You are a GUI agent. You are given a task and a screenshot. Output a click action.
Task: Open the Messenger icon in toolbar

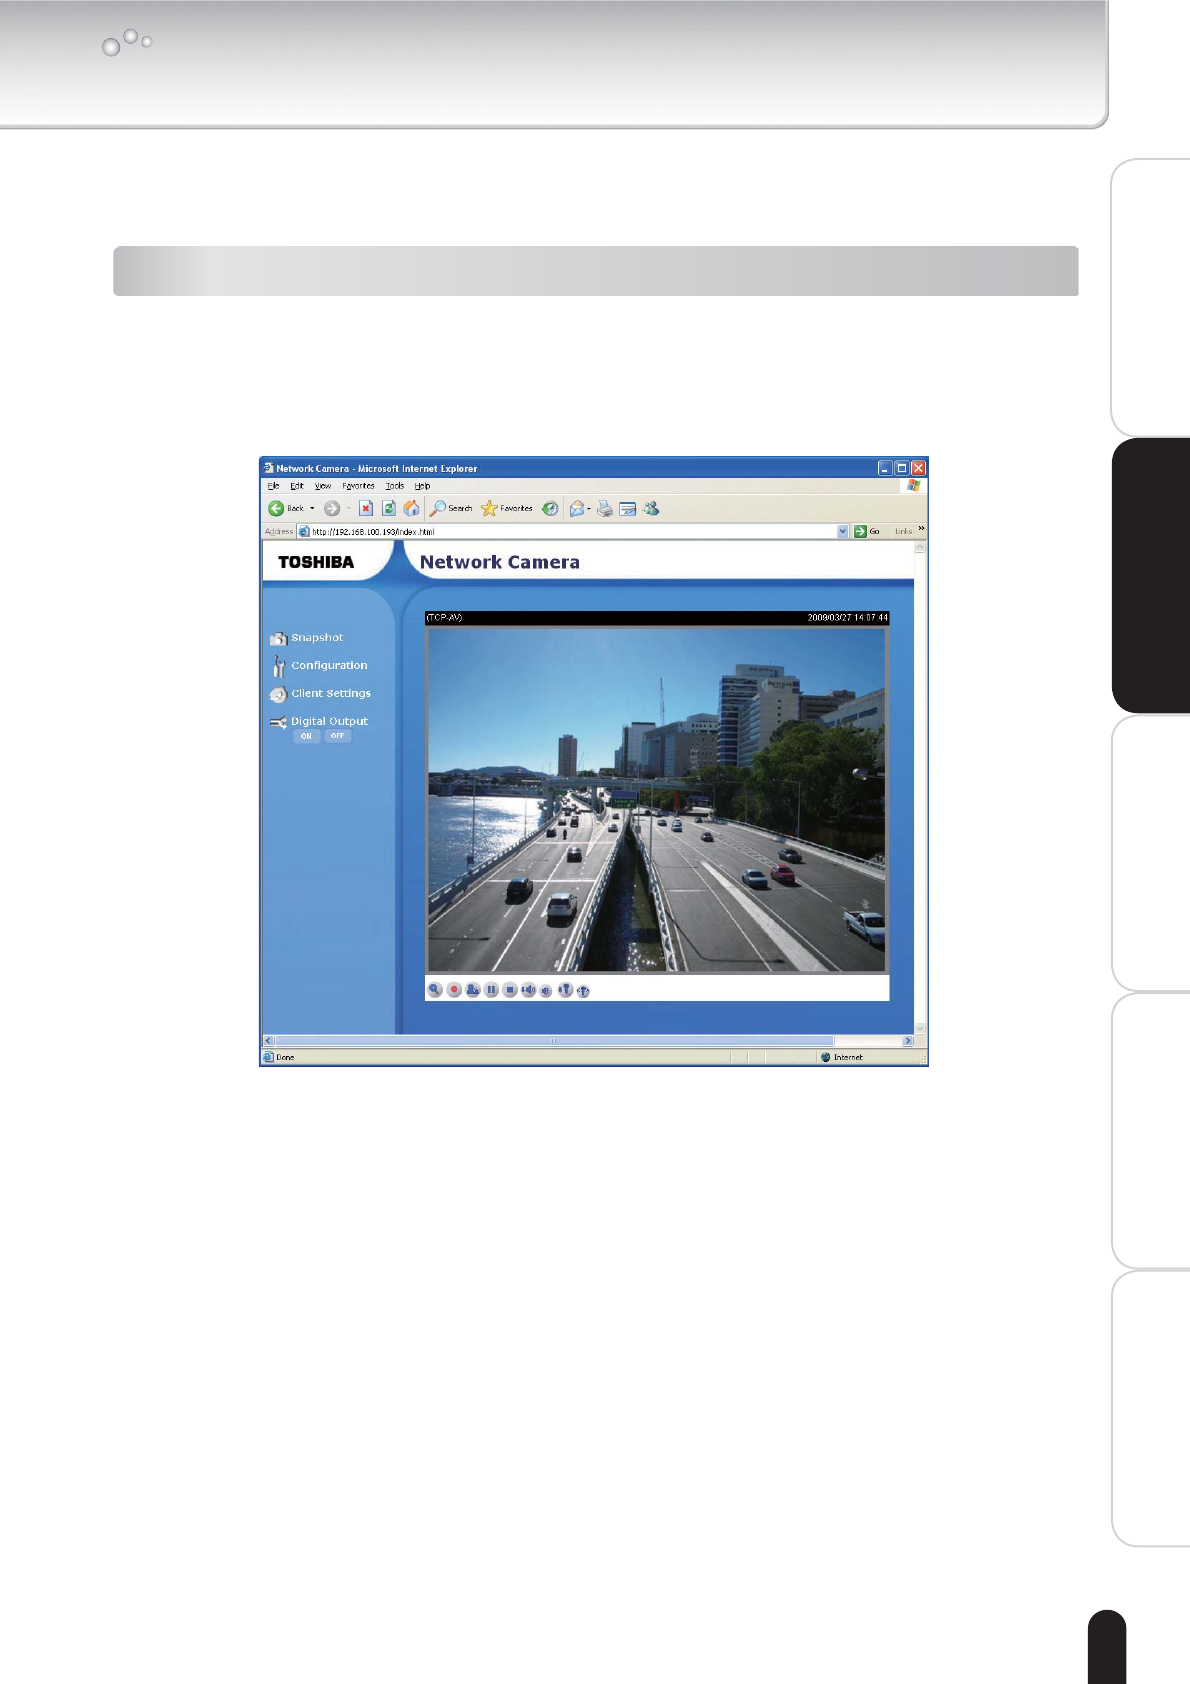tap(652, 508)
